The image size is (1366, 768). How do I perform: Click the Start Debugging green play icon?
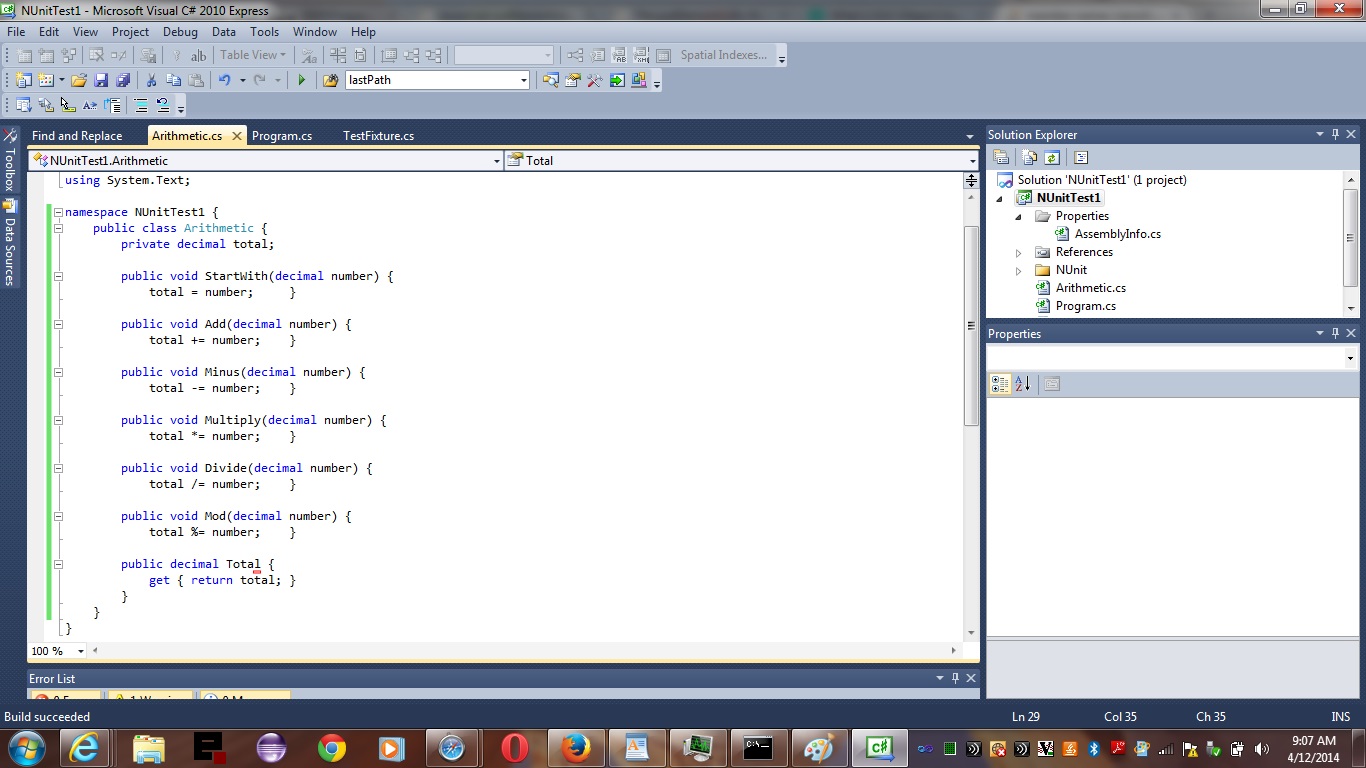click(x=301, y=80)
